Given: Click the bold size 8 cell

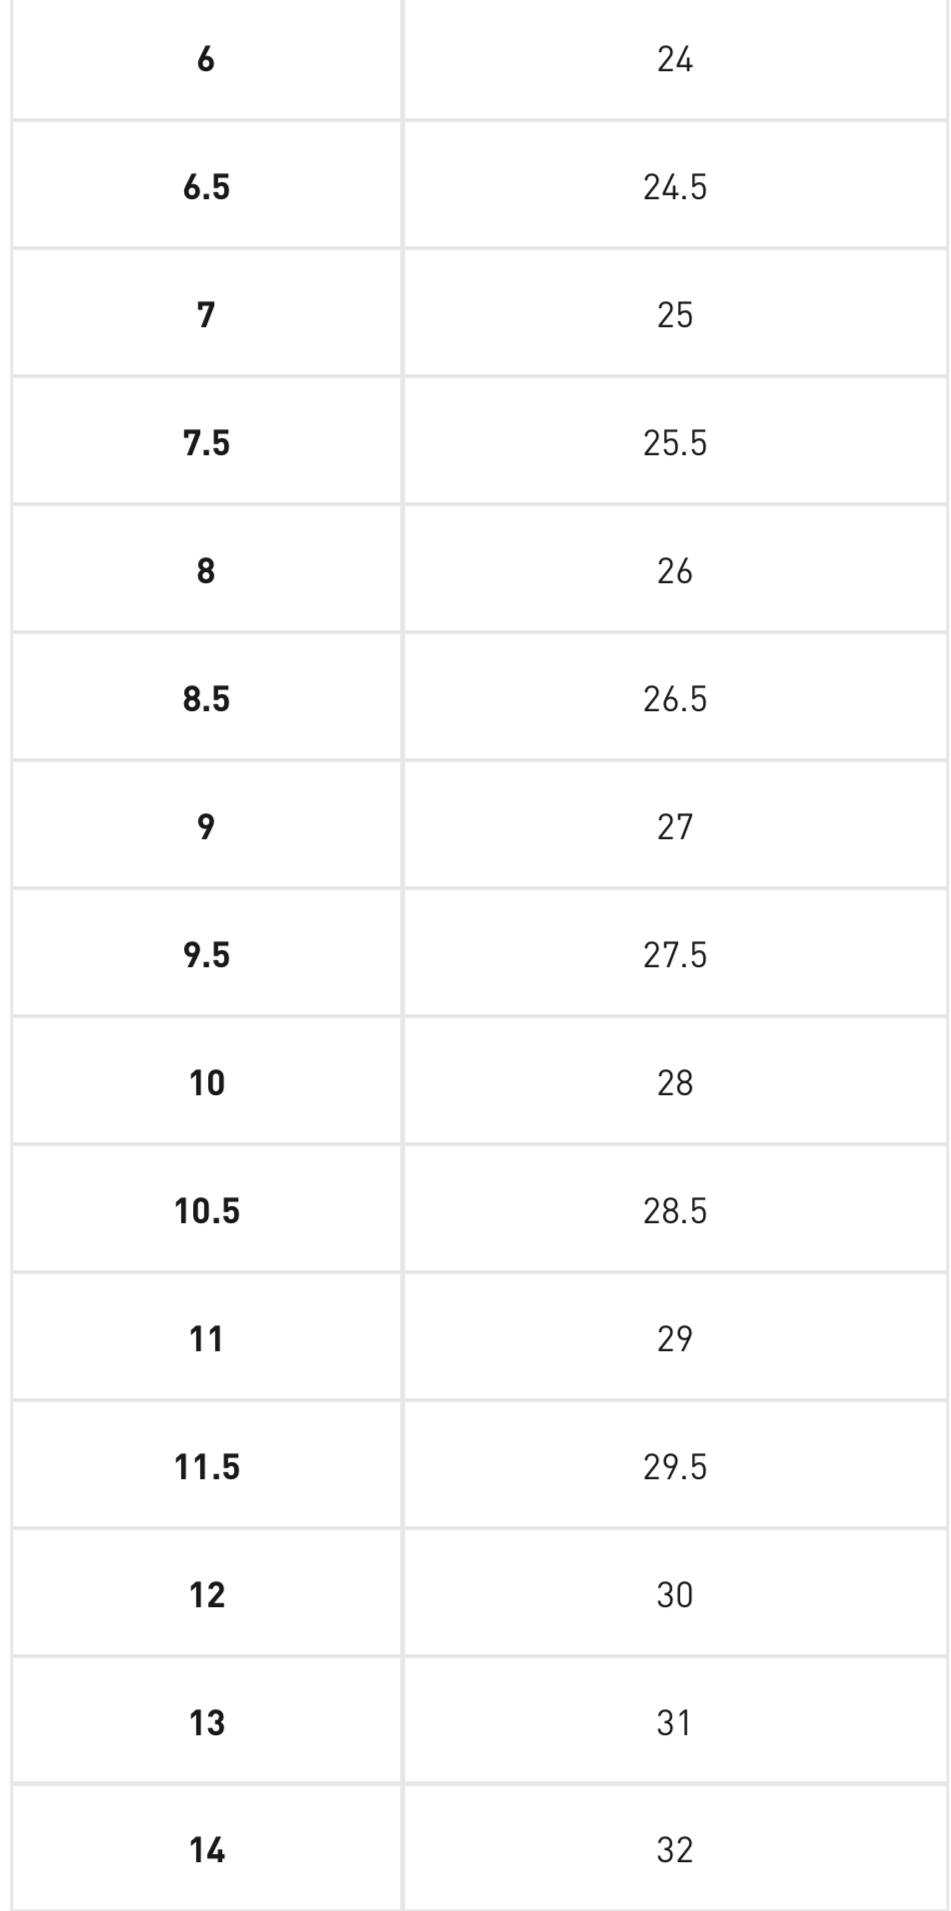Looking at the screenshot, I should tap(206, 571).
